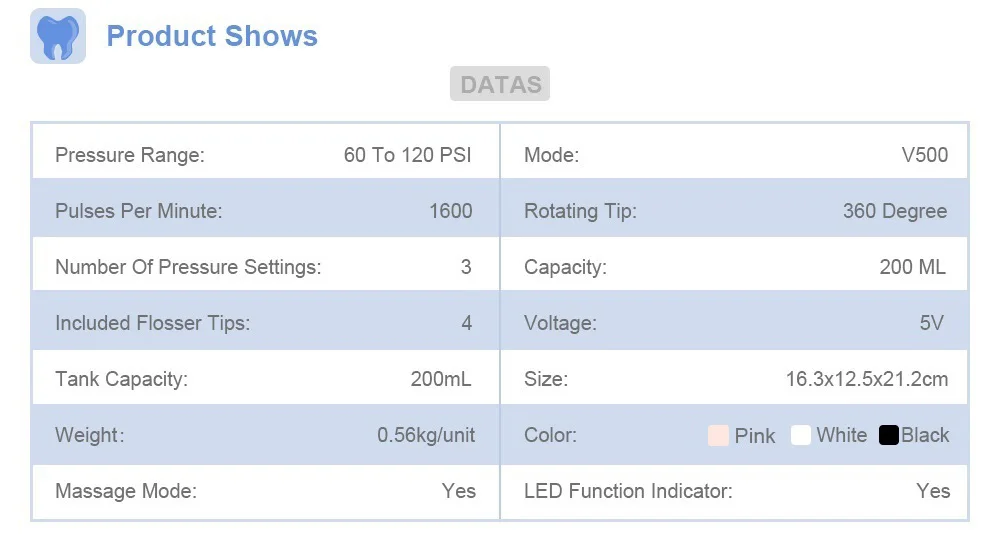1000x540 pixels.
Task: Click the Pulses Per Minute row
Action: coord(265,210)
